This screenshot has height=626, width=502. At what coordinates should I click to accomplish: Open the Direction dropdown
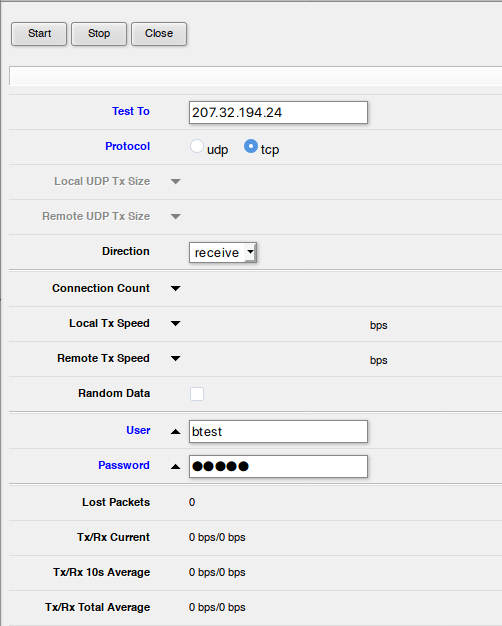tap(223, 252)
